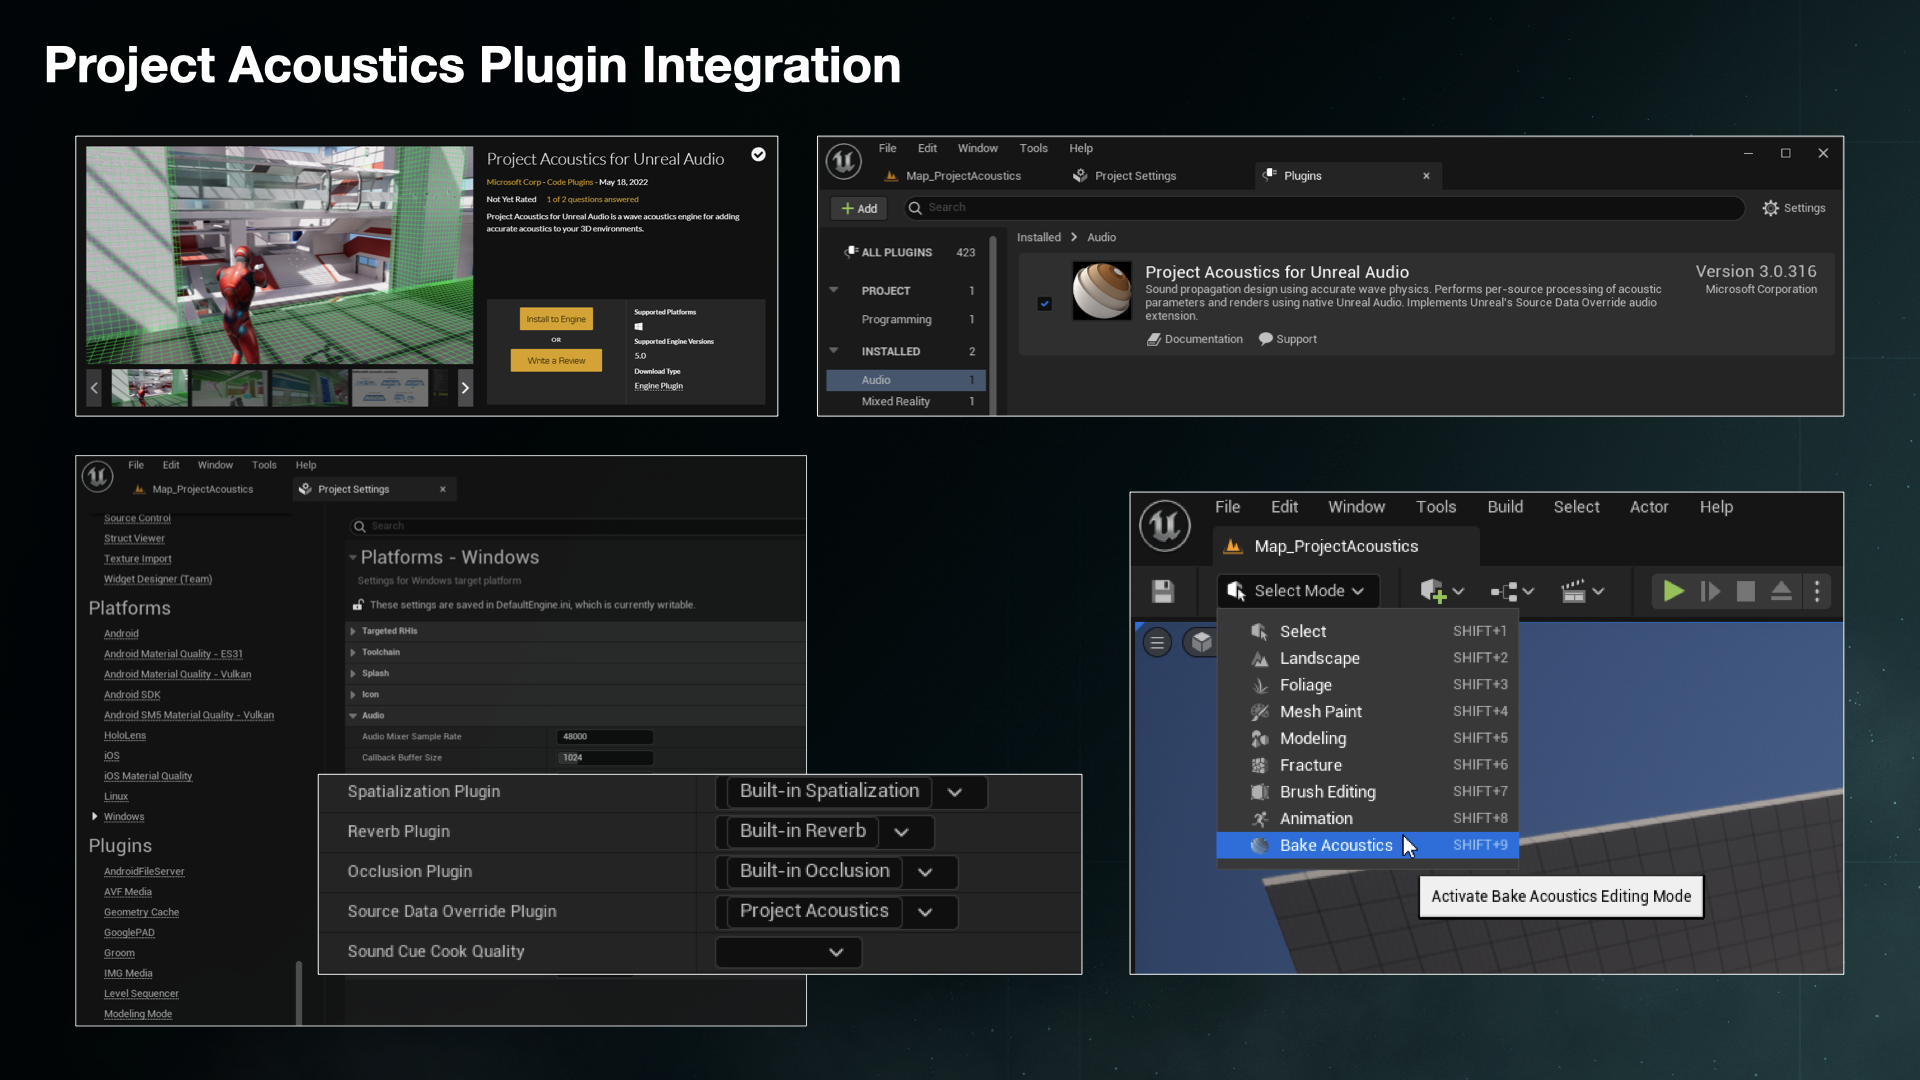Expand the Targeted RHIs section
This screenshot has height=1080, width=1920.
[x=352, y=631]
